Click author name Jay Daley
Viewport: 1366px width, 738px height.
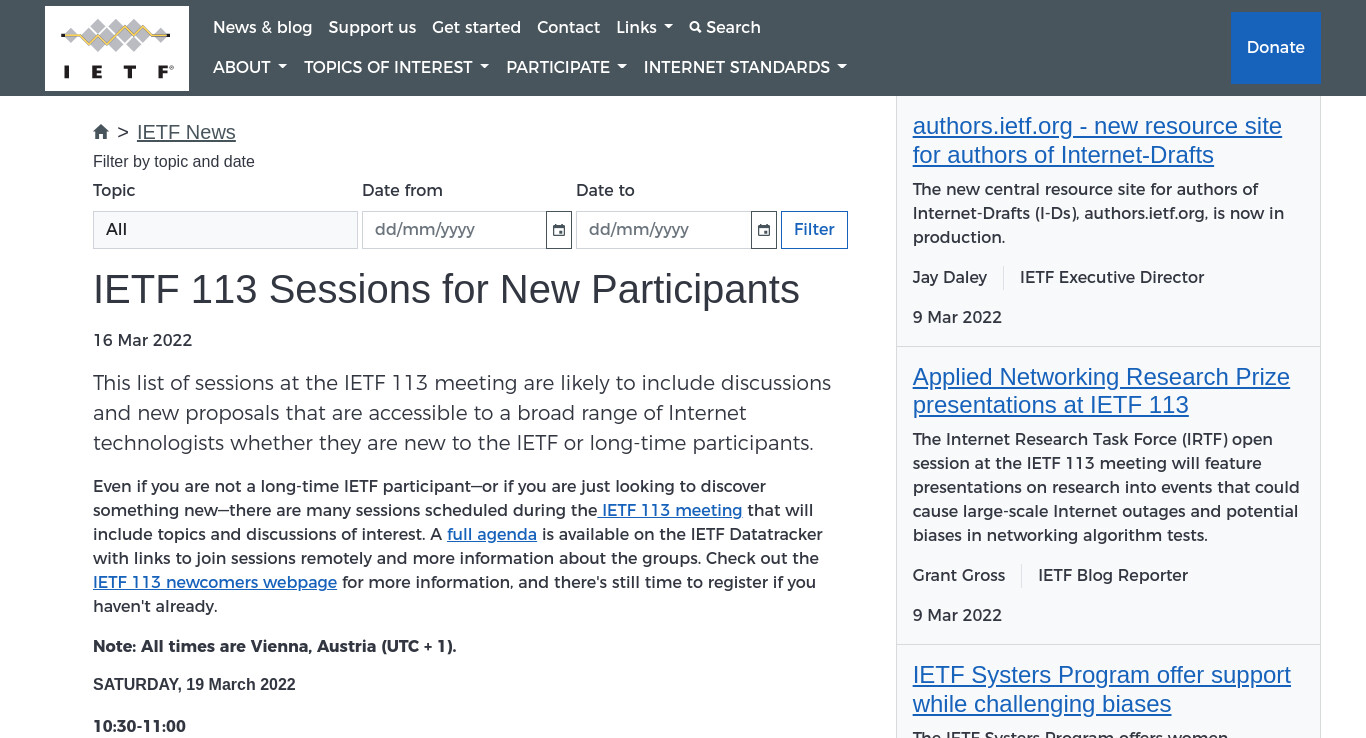click(x=950, y=277)
